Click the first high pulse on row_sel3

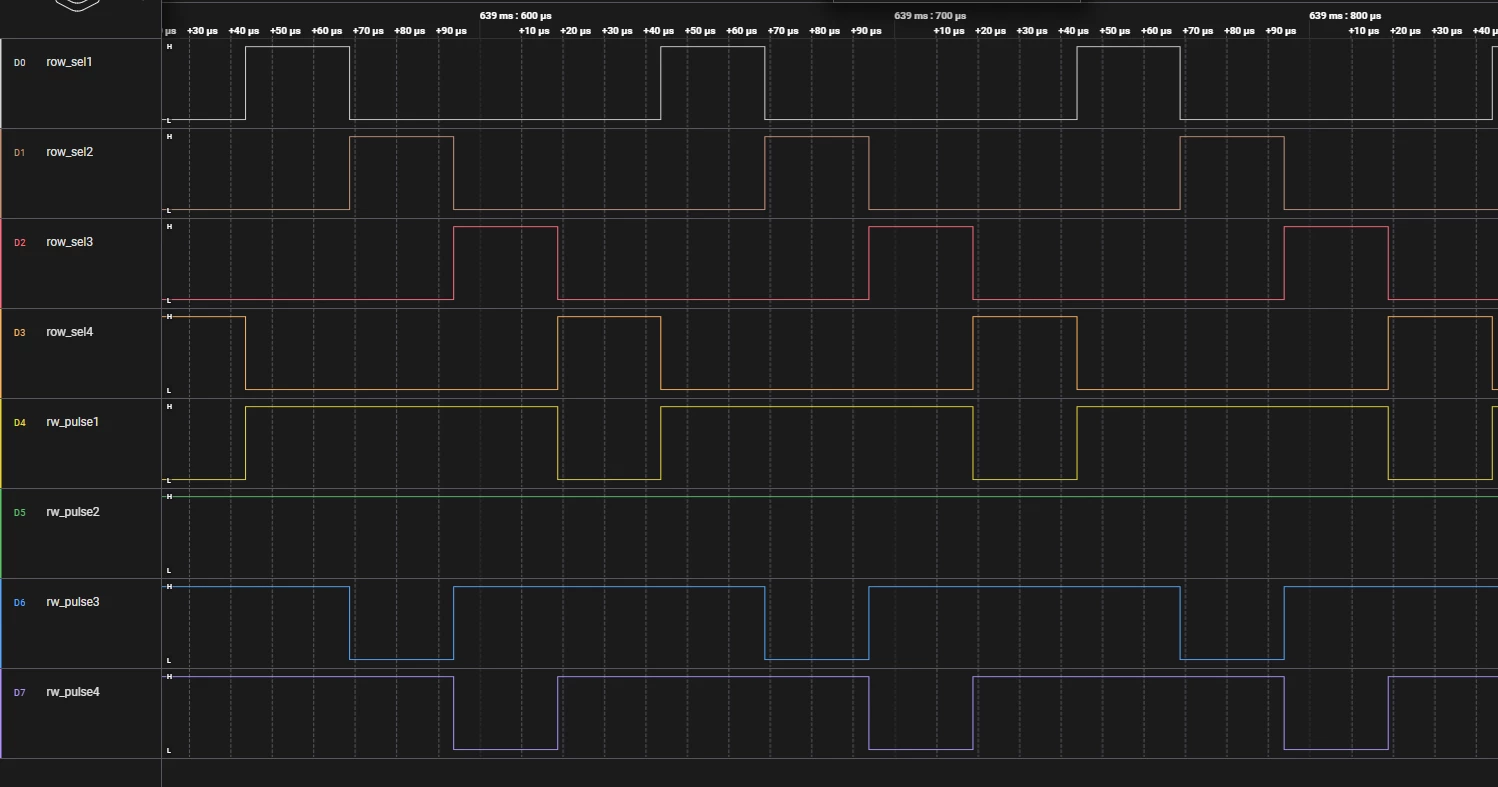505,263
